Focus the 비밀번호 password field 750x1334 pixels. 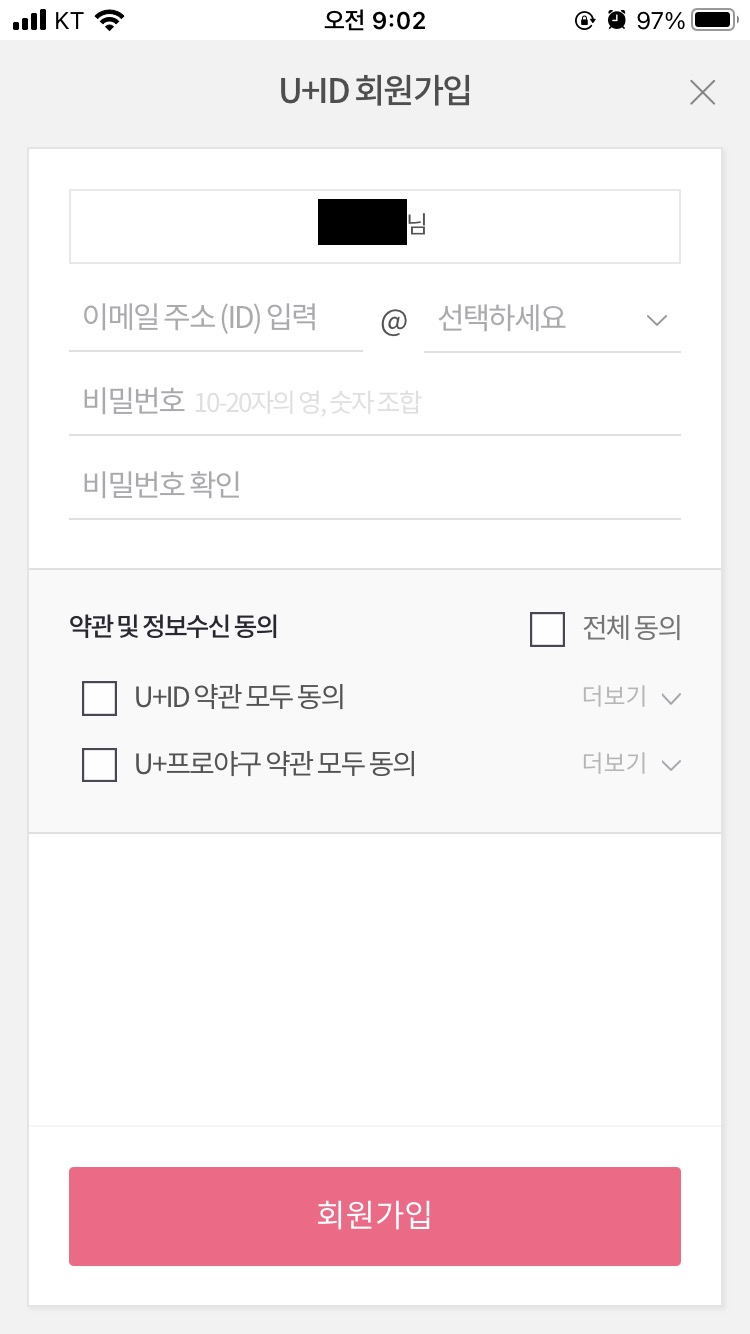(375, 403)
